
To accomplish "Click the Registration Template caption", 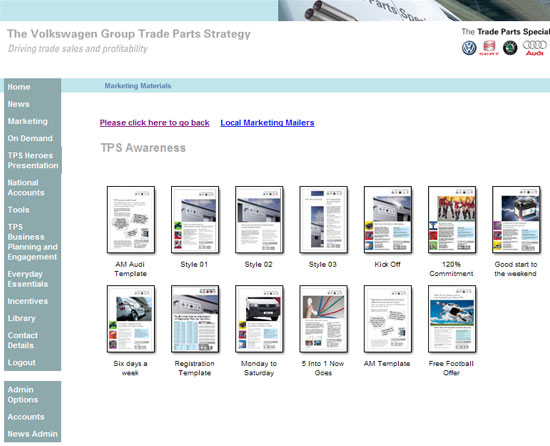I will click(195, 368).
